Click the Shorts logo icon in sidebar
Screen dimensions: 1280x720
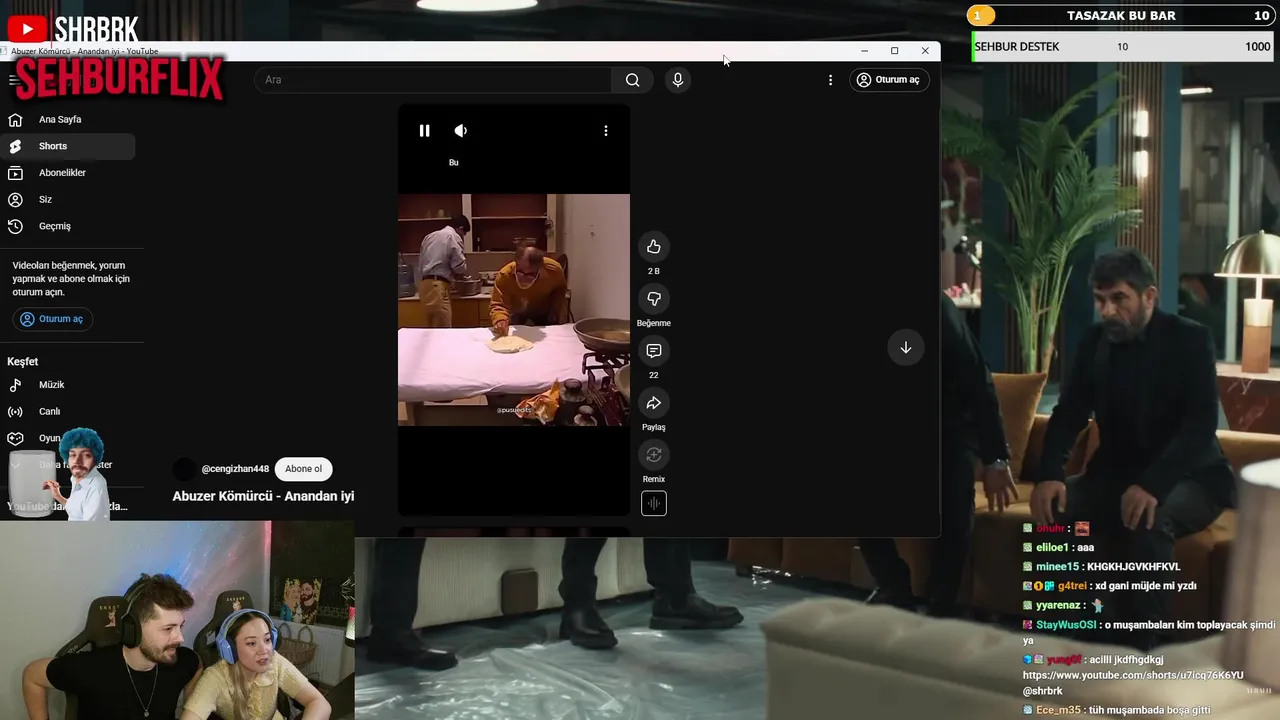coord(15,147)
